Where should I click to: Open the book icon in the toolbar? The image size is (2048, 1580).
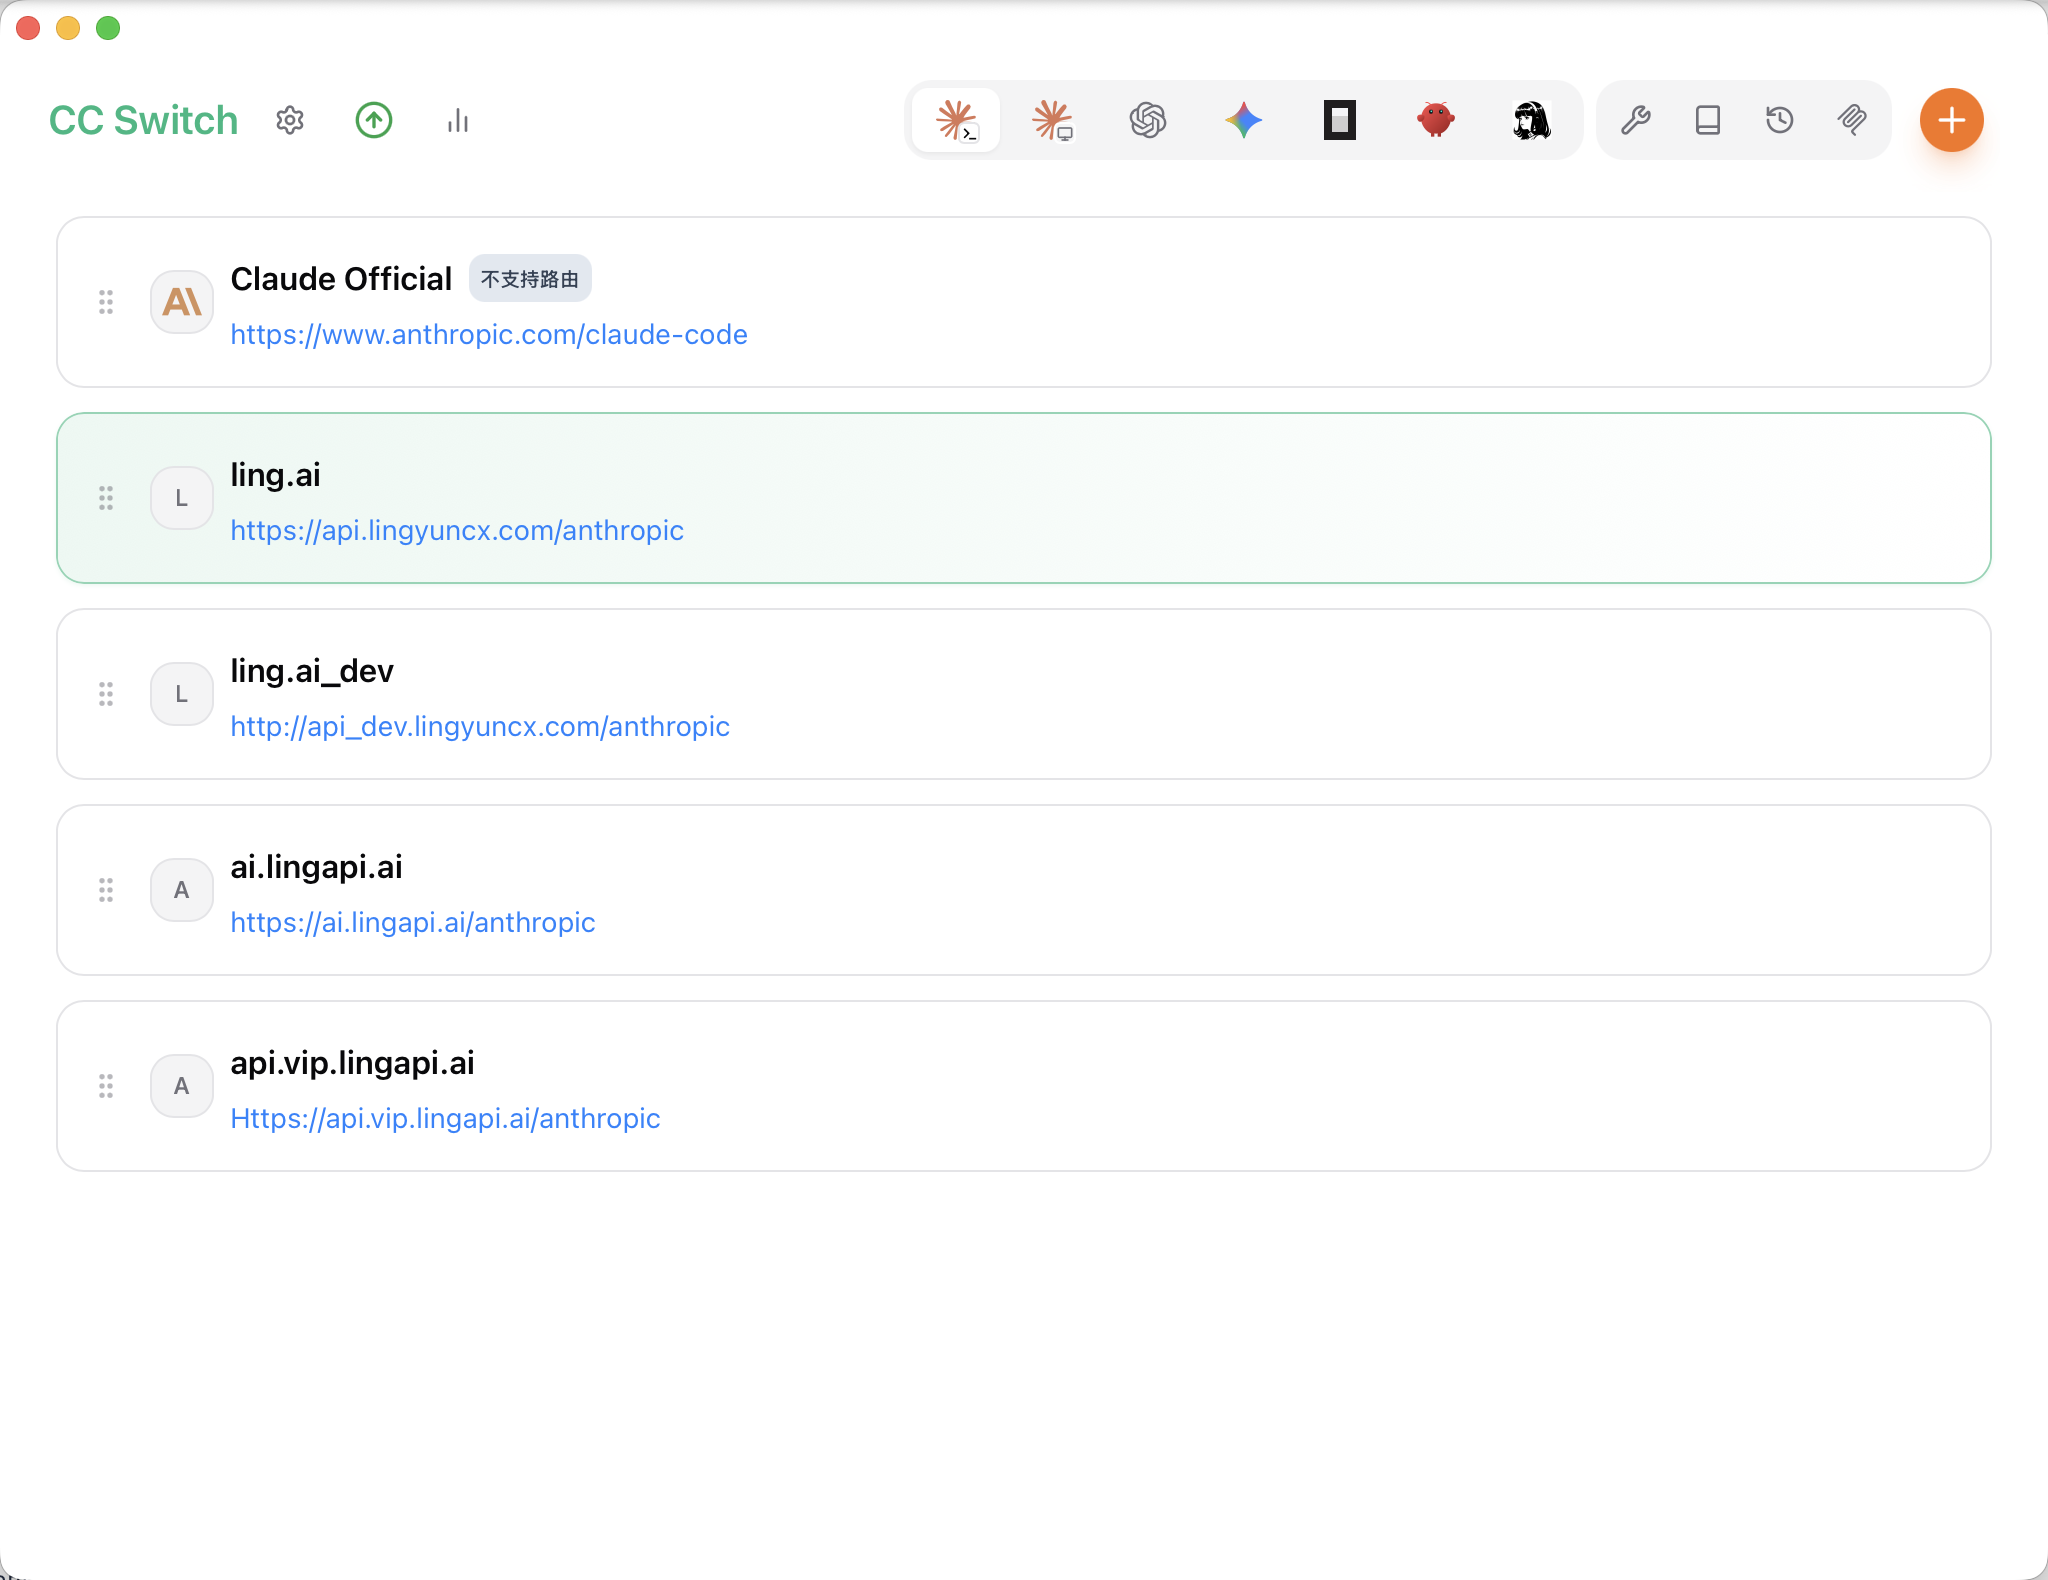1708,120
